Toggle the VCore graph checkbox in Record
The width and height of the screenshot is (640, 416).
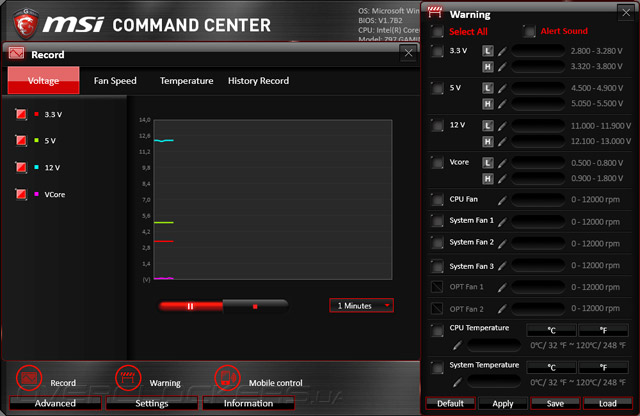point(21,194)
